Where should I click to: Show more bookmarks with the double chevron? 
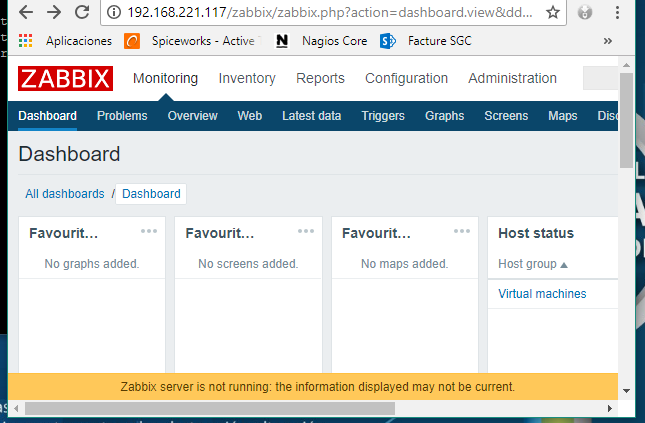[x=608, y=41]
